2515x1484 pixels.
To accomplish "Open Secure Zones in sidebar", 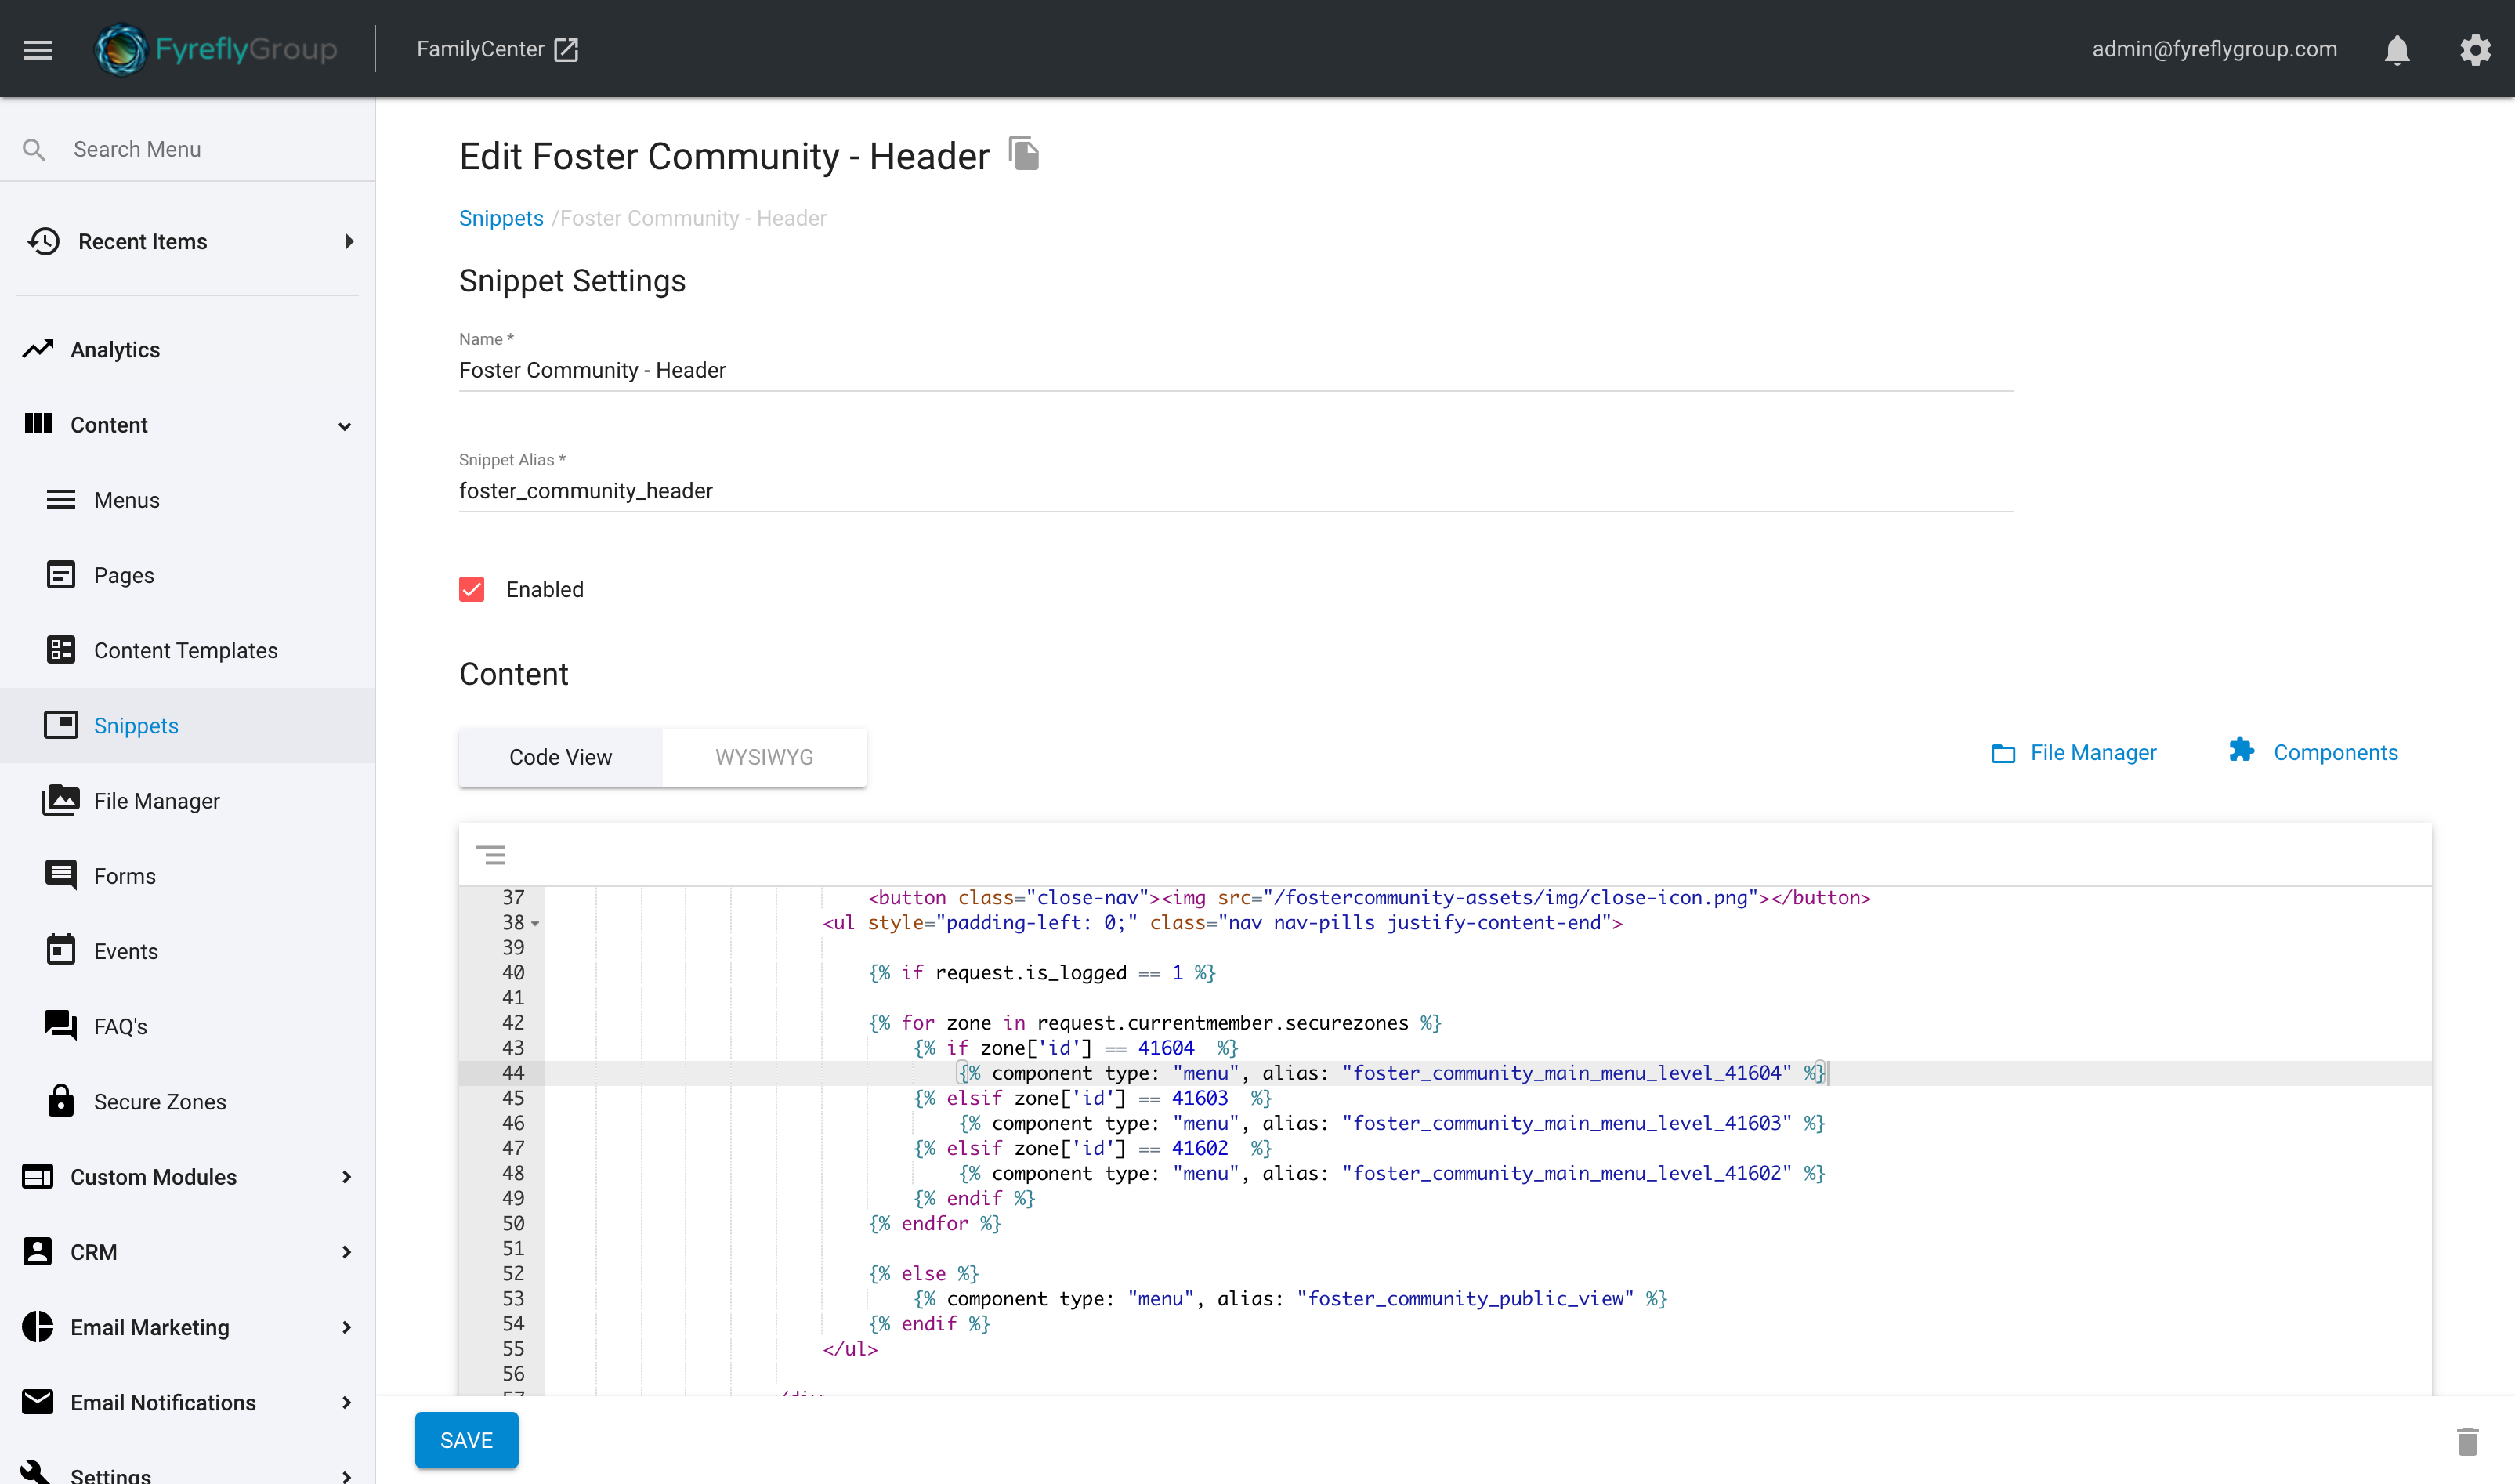I will point(159,1101).
